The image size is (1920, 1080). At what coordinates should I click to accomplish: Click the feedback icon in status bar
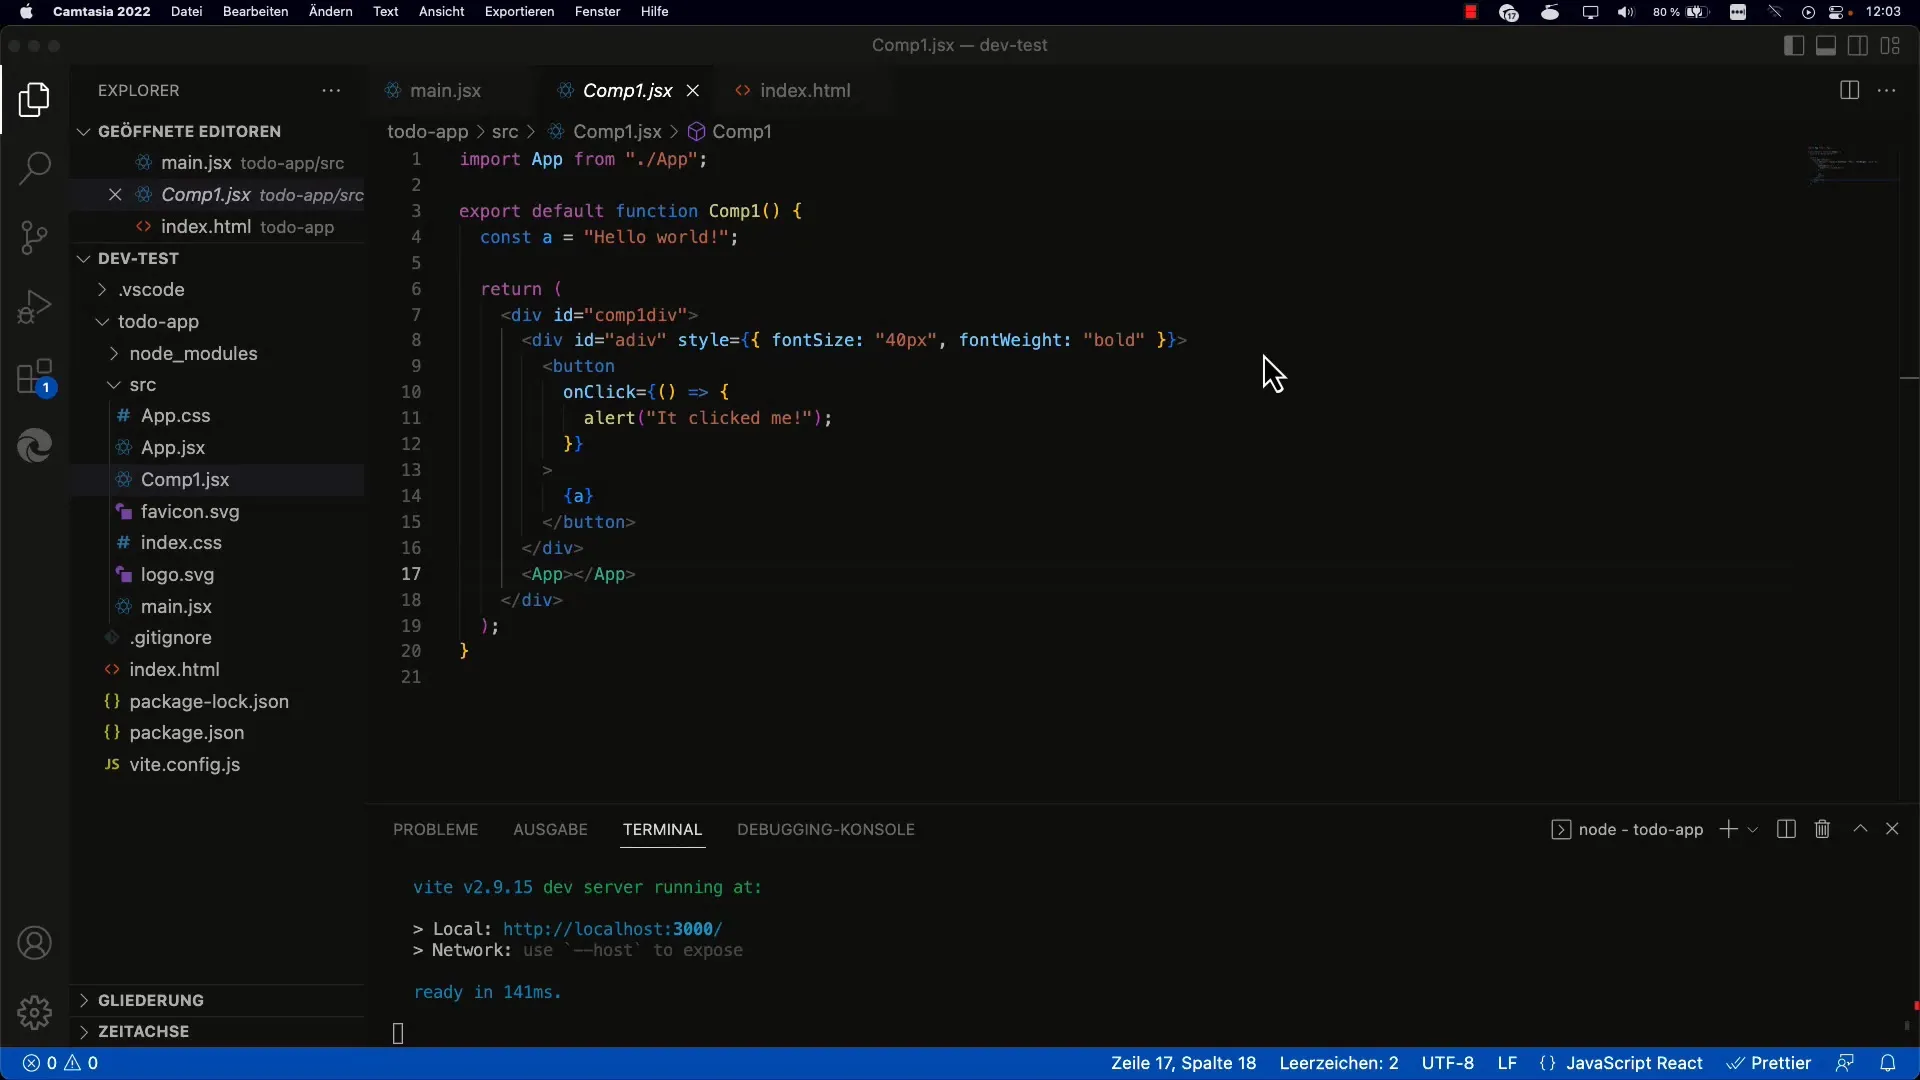coord(1845,1063)
